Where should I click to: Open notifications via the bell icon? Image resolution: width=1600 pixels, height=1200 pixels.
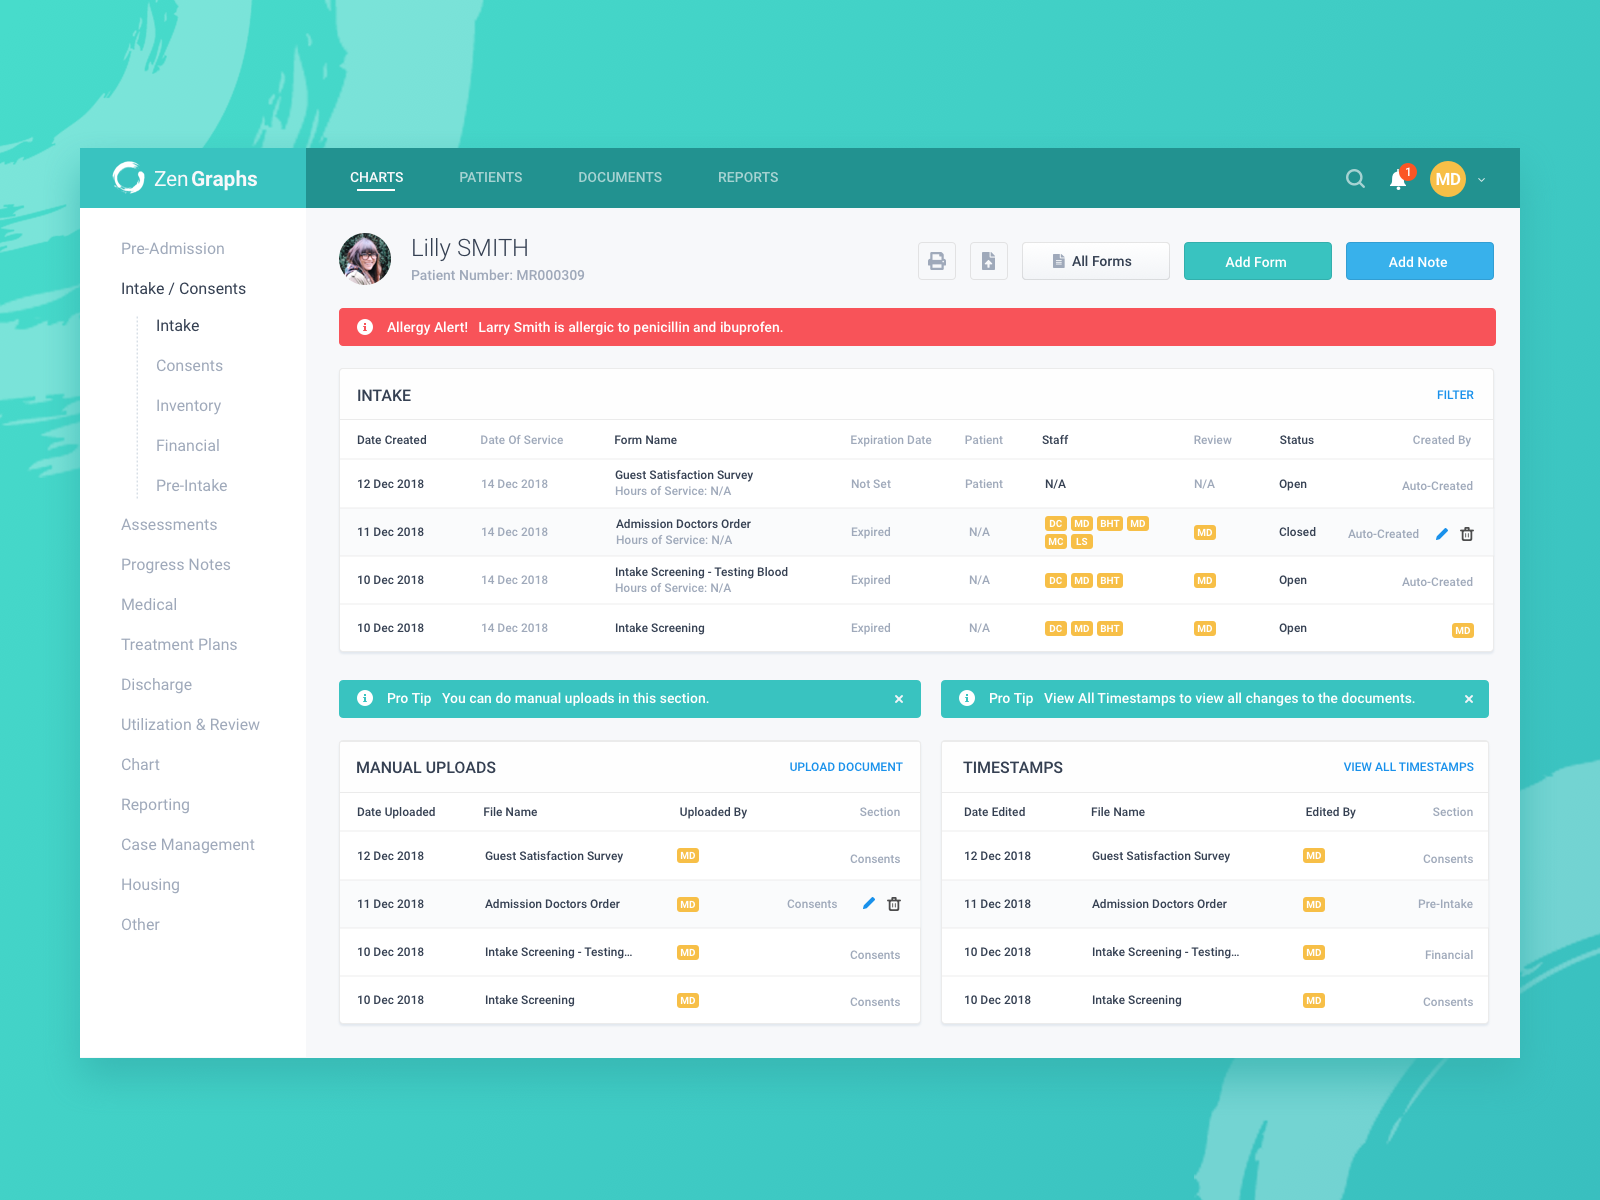tap(1397, 179)
